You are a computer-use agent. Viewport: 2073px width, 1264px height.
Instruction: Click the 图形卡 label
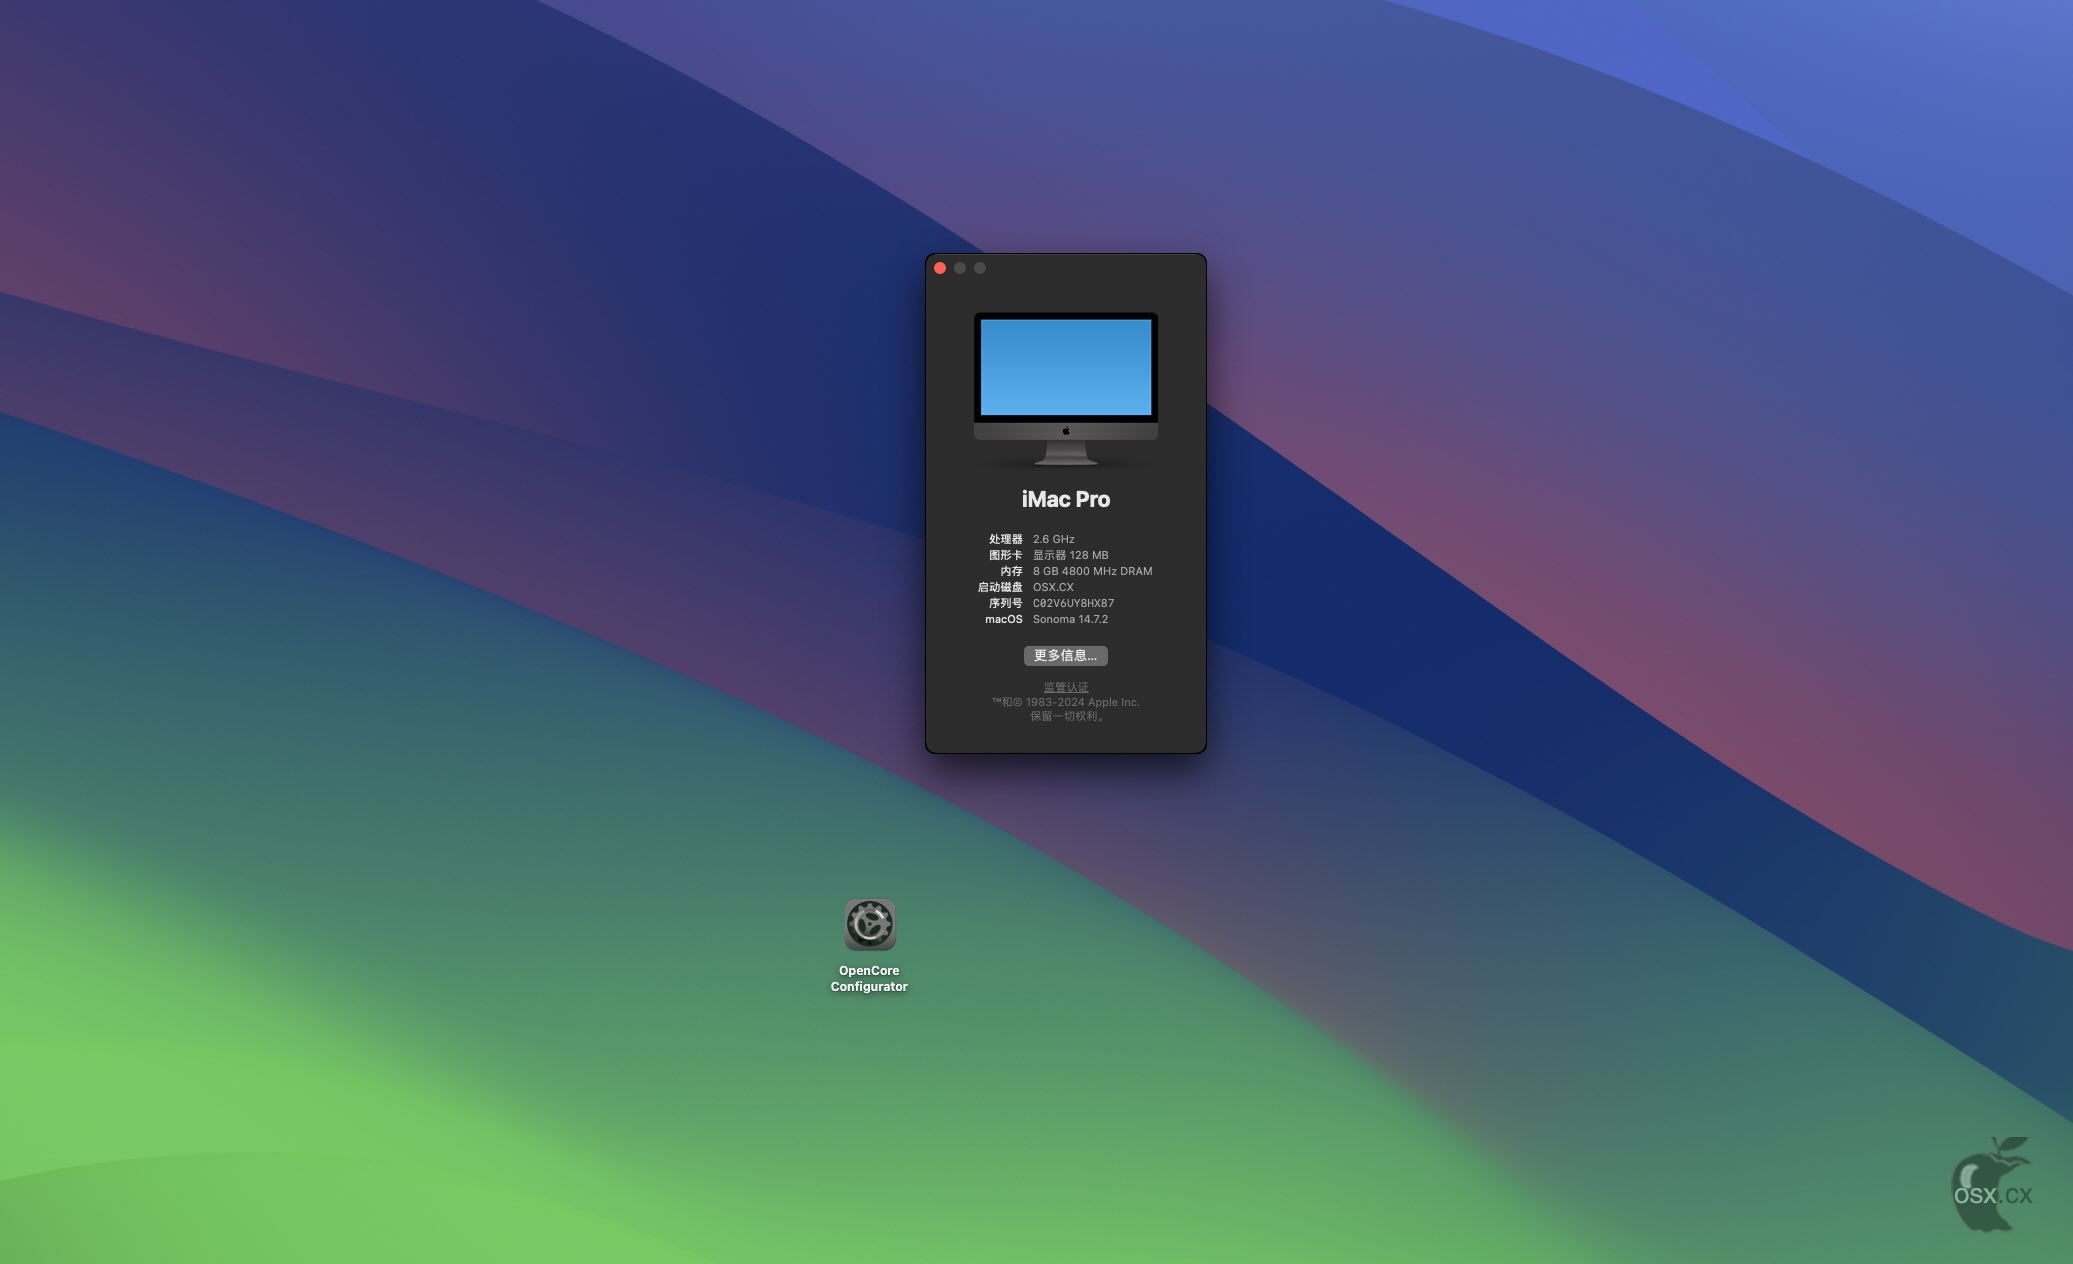tap(1006, 555)
